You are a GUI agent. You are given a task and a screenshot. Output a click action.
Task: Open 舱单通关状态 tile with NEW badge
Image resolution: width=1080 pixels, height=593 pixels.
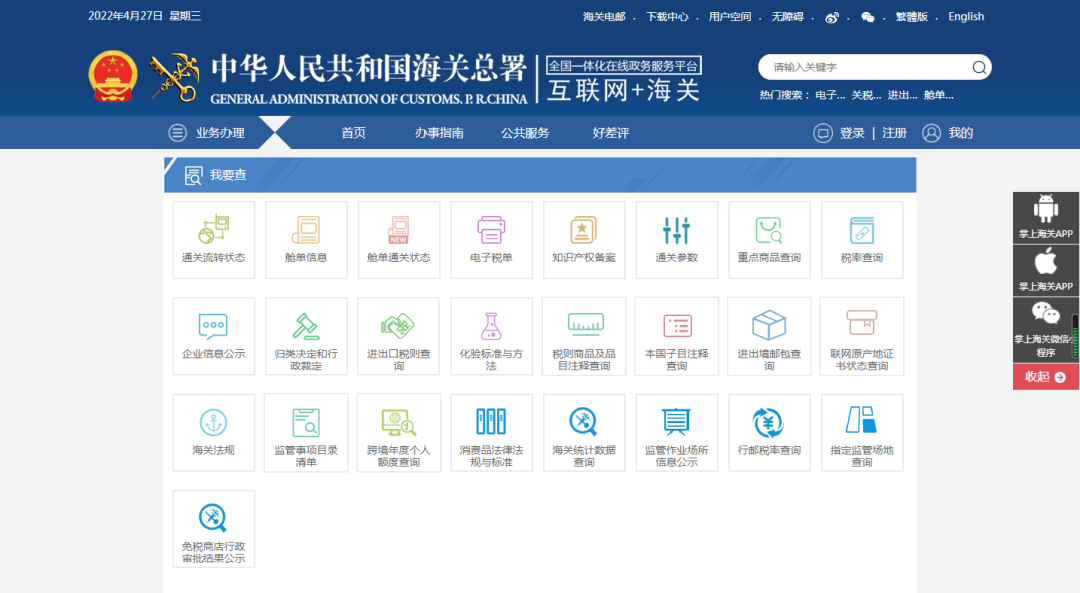point(399,240)
